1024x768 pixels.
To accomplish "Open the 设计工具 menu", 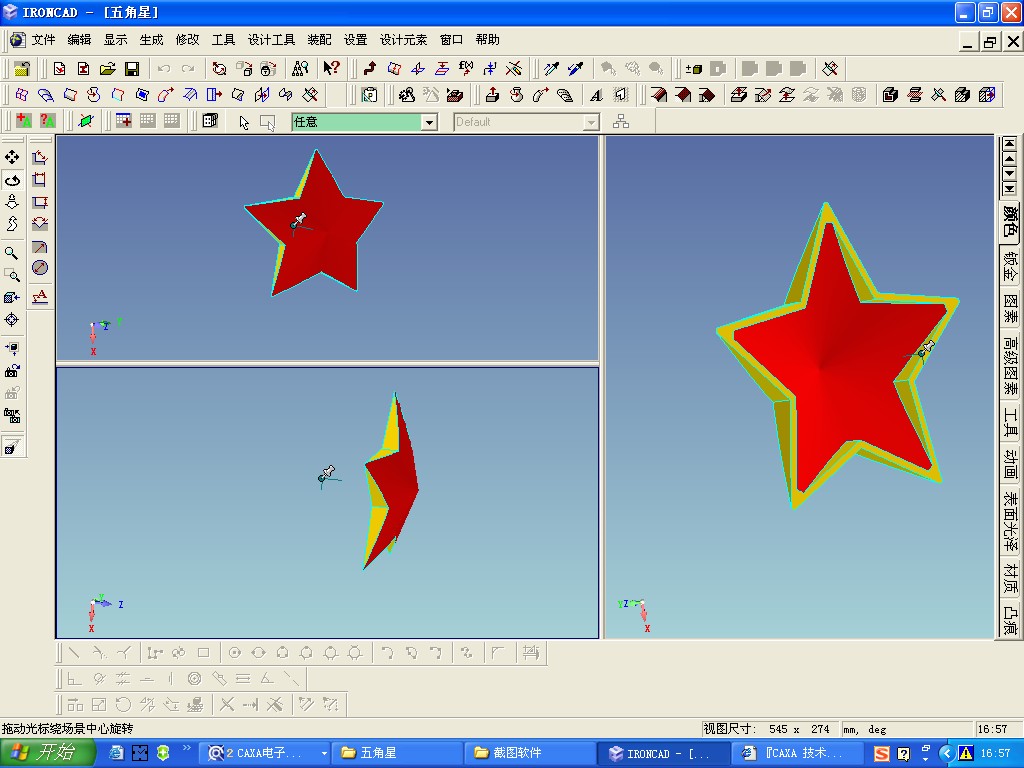I will pyautogui.click(x=271, y=40).
